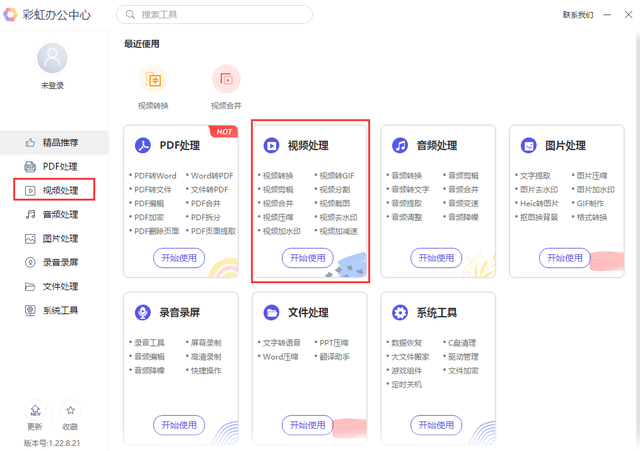Open PDF转Word tool link

[155, 176]
